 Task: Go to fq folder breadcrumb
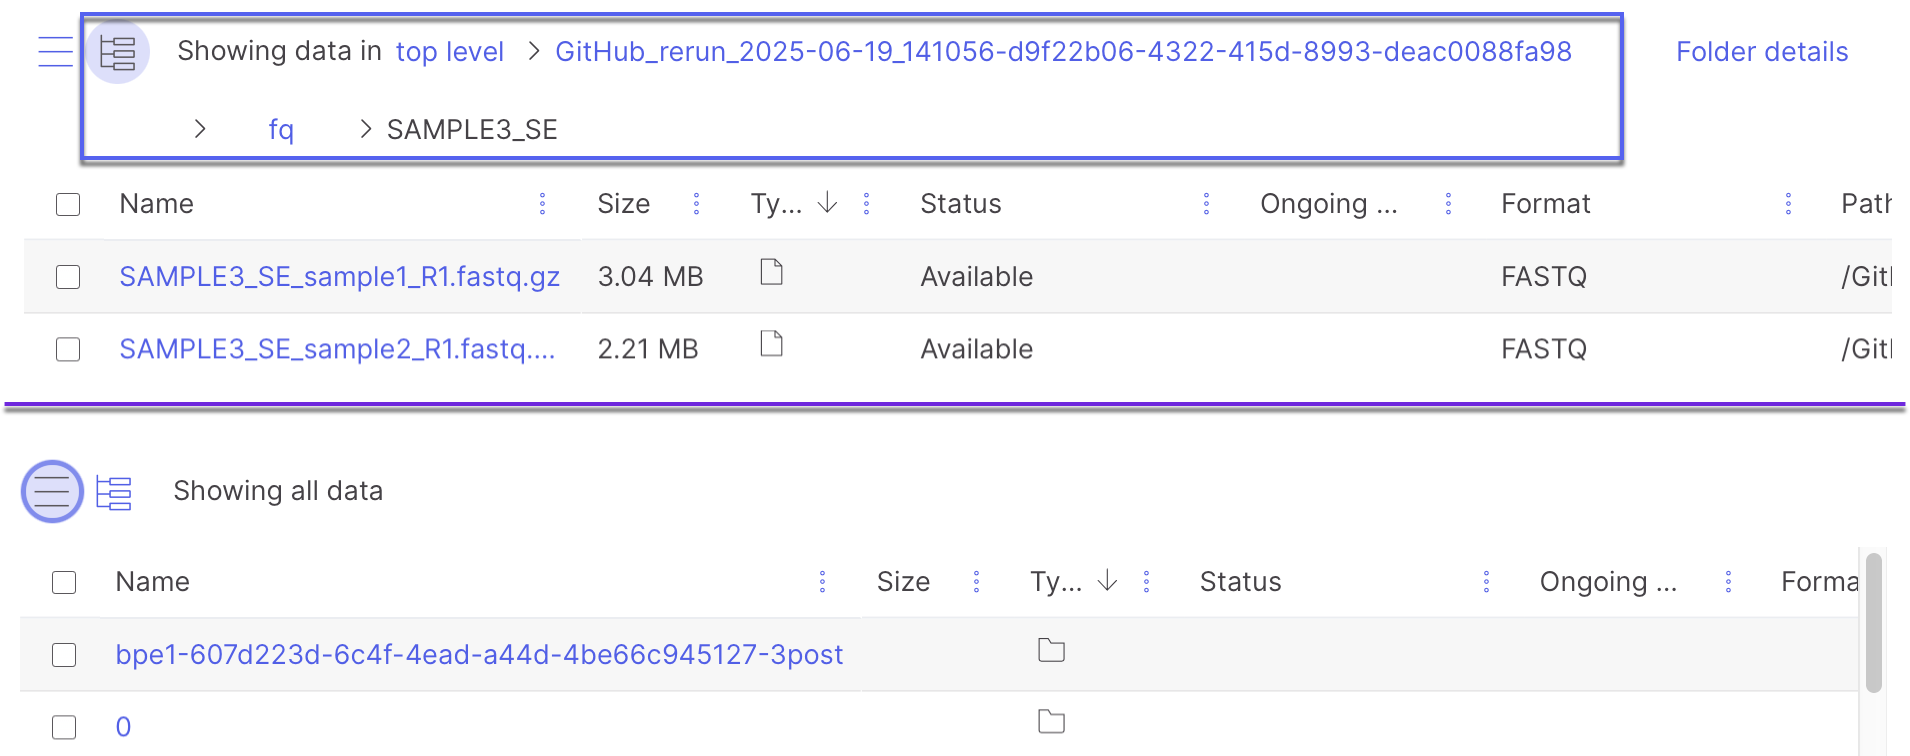point(281,130)
